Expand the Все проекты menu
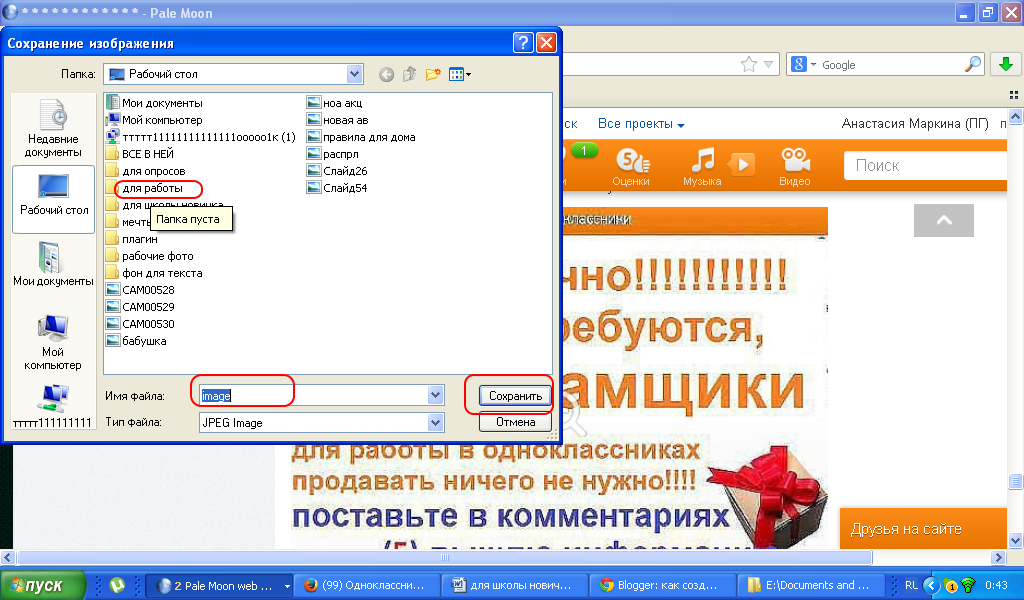Viewport: 1024px width, 600px height. coord(641,124)
